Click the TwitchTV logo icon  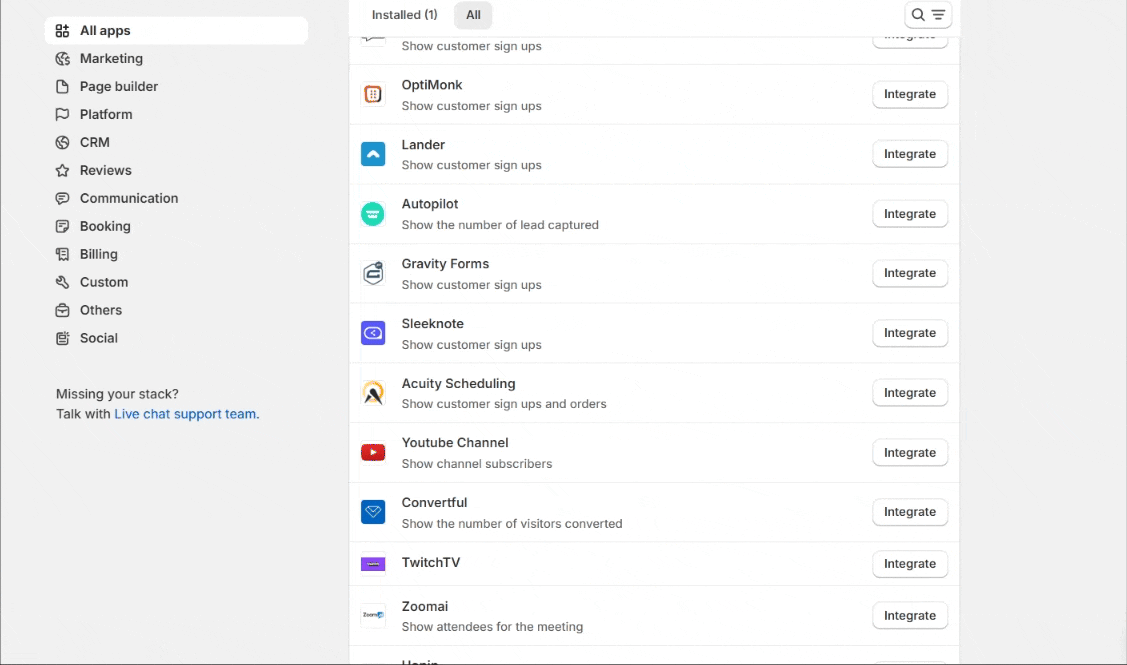[373, 564]
